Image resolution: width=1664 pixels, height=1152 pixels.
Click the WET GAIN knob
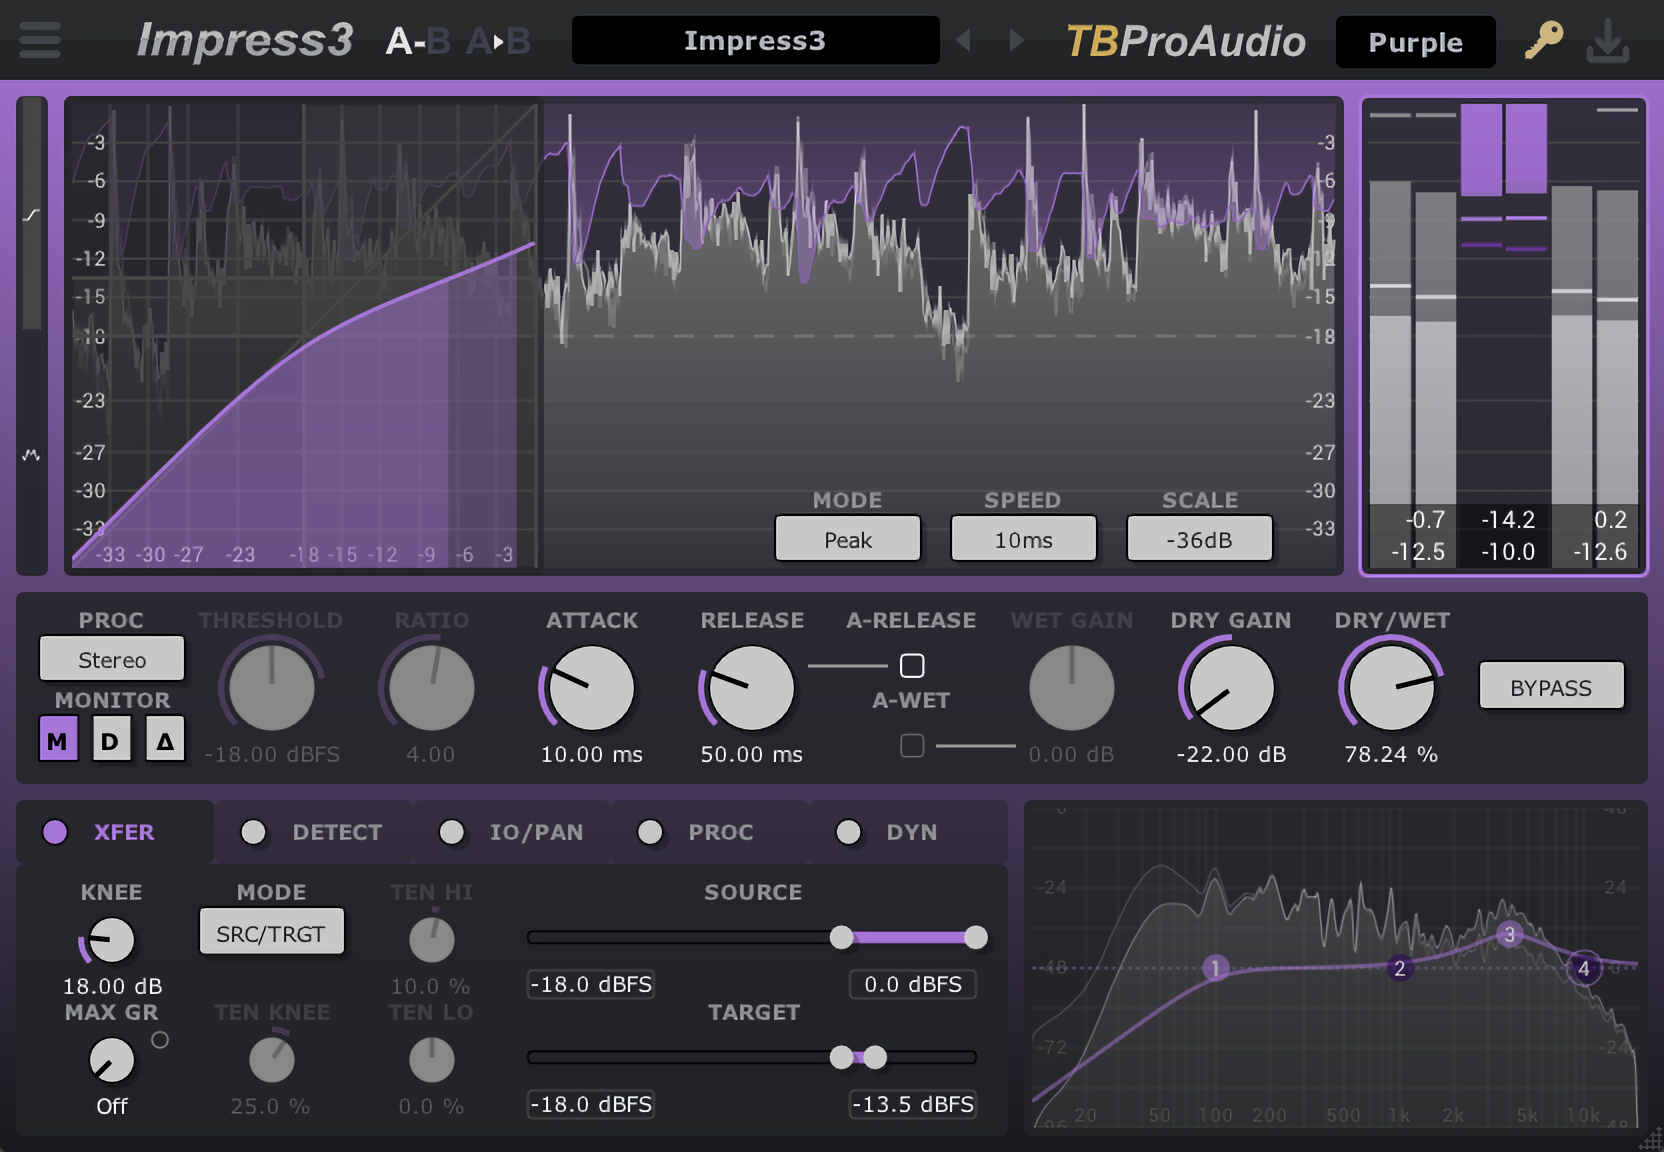1072,688
